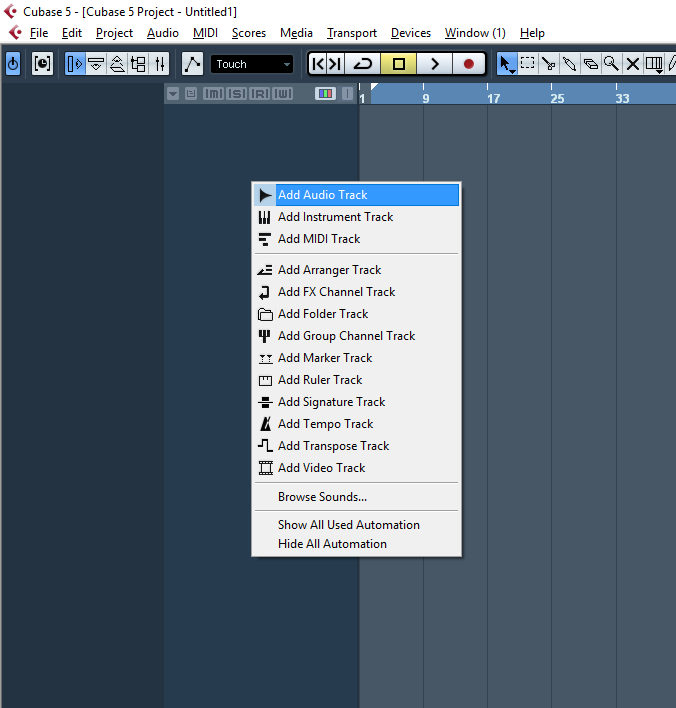Choose Add Instrument Track

[x=356, y=217]
